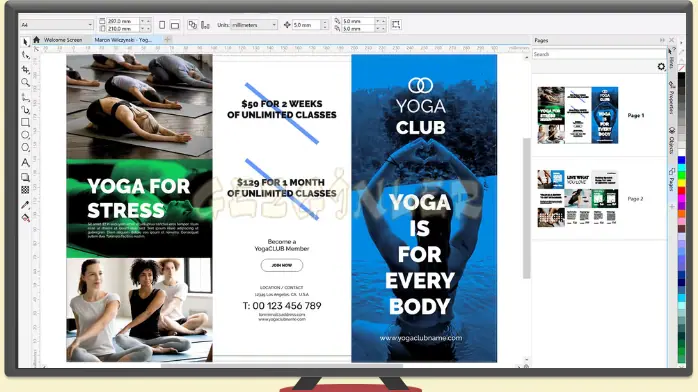Pick the blue swatch in palette
The height and width of the screenshot is (392, 698).
(x=681, y=160)
